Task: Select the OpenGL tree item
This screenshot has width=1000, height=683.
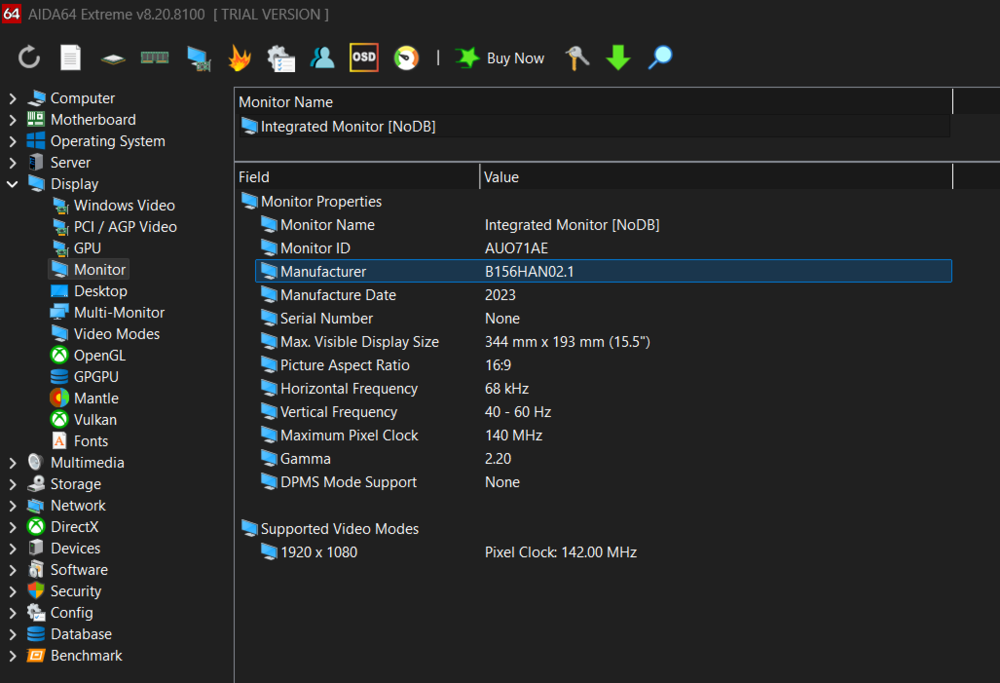Action: (x=88, y=356)
